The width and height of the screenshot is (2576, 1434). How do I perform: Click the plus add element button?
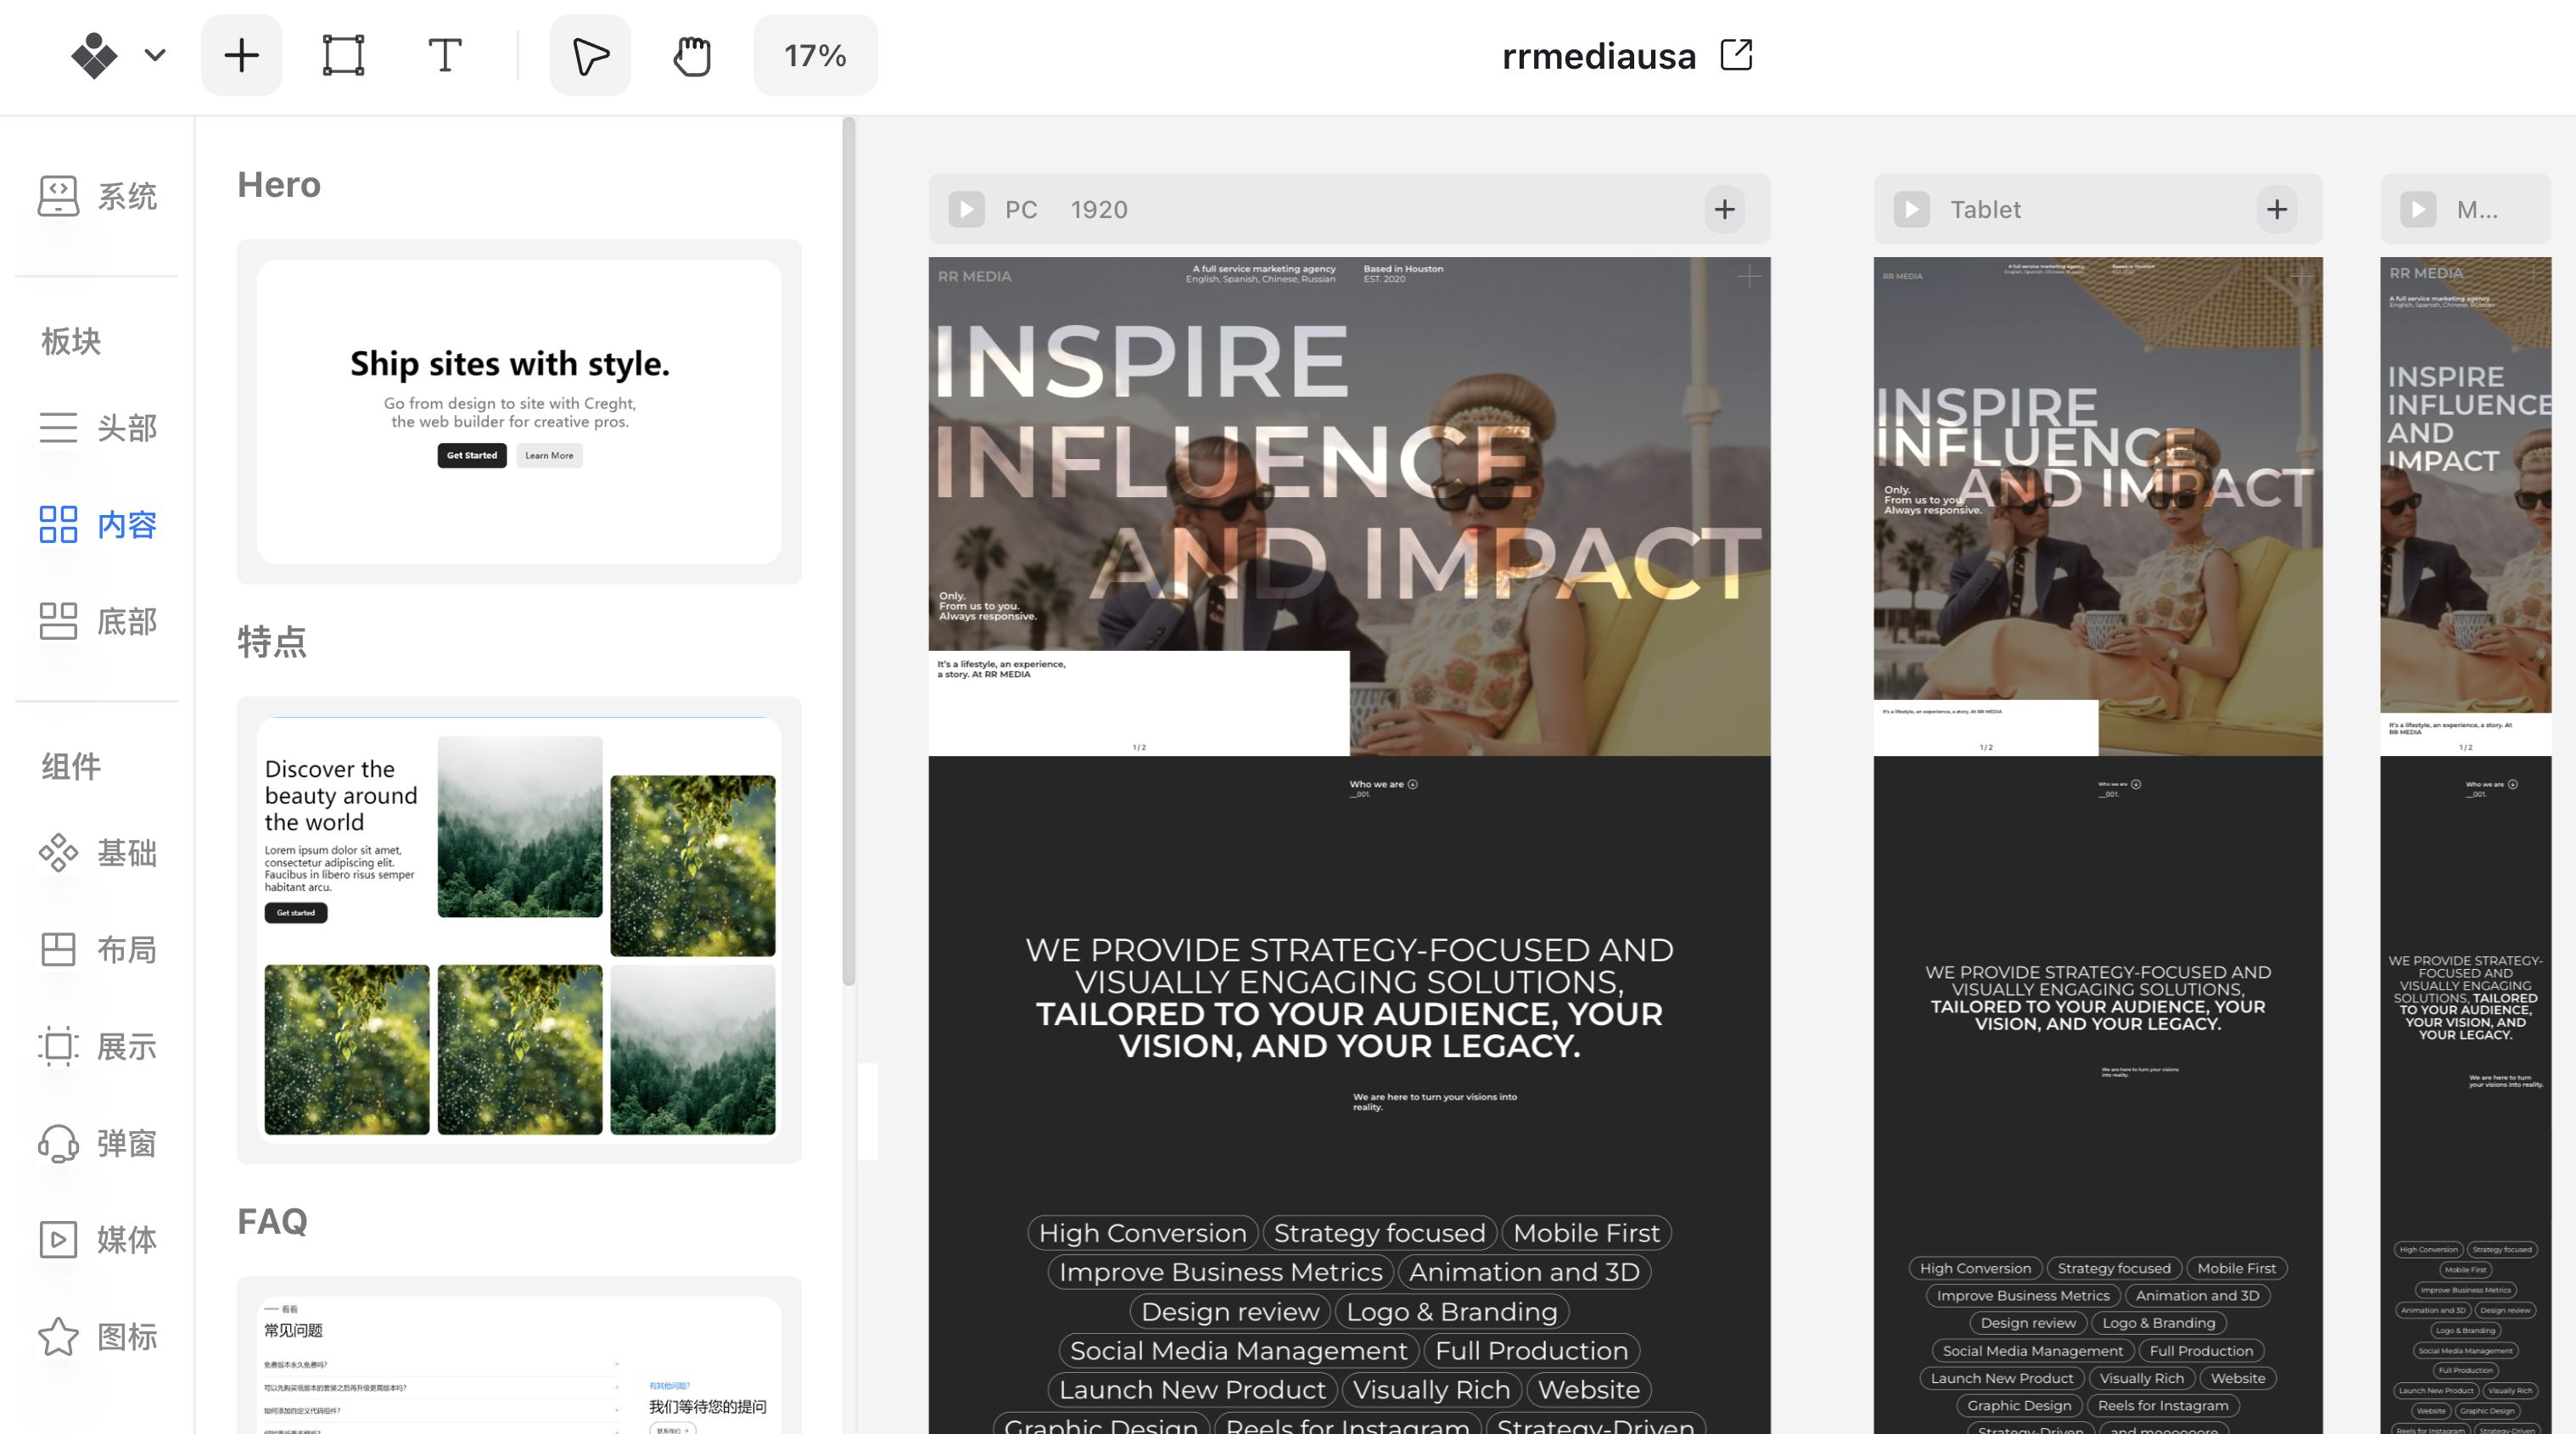(241, 56)
